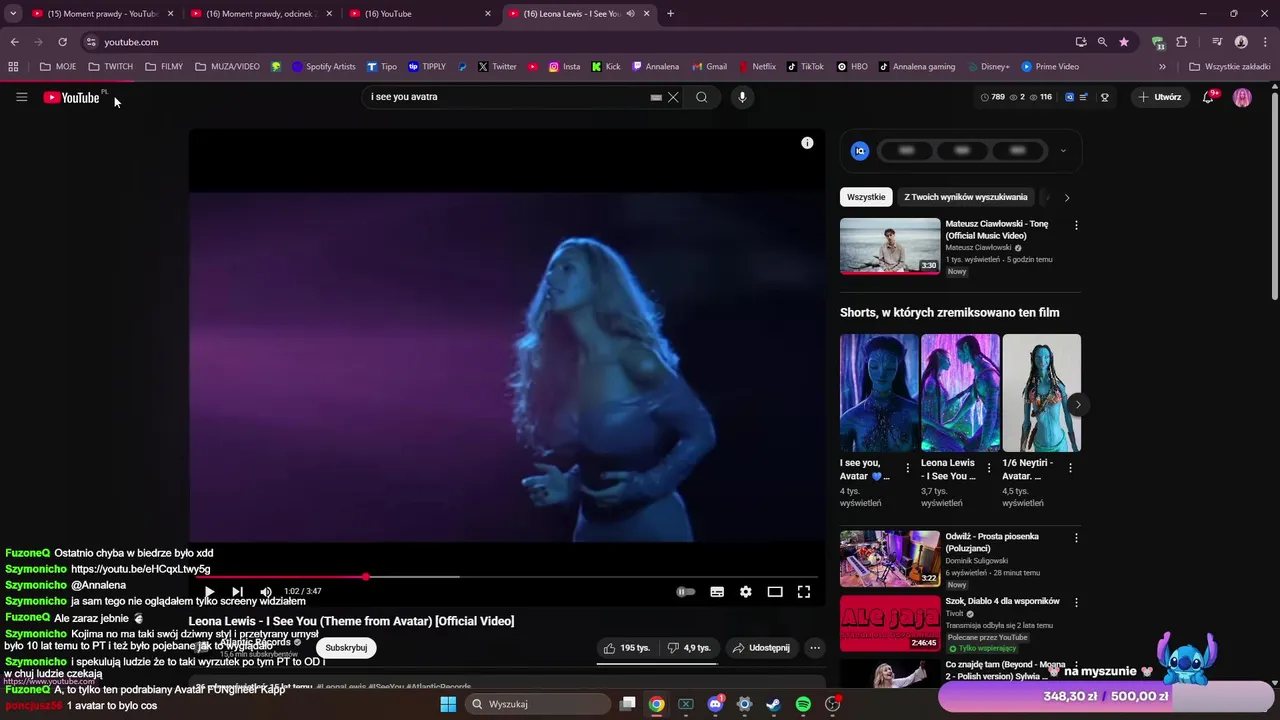Image resolution: width=1280 pixels, height=720 pixels.
Task: Click the search field with 'i see you avatra'
Action: click(505, 97)
